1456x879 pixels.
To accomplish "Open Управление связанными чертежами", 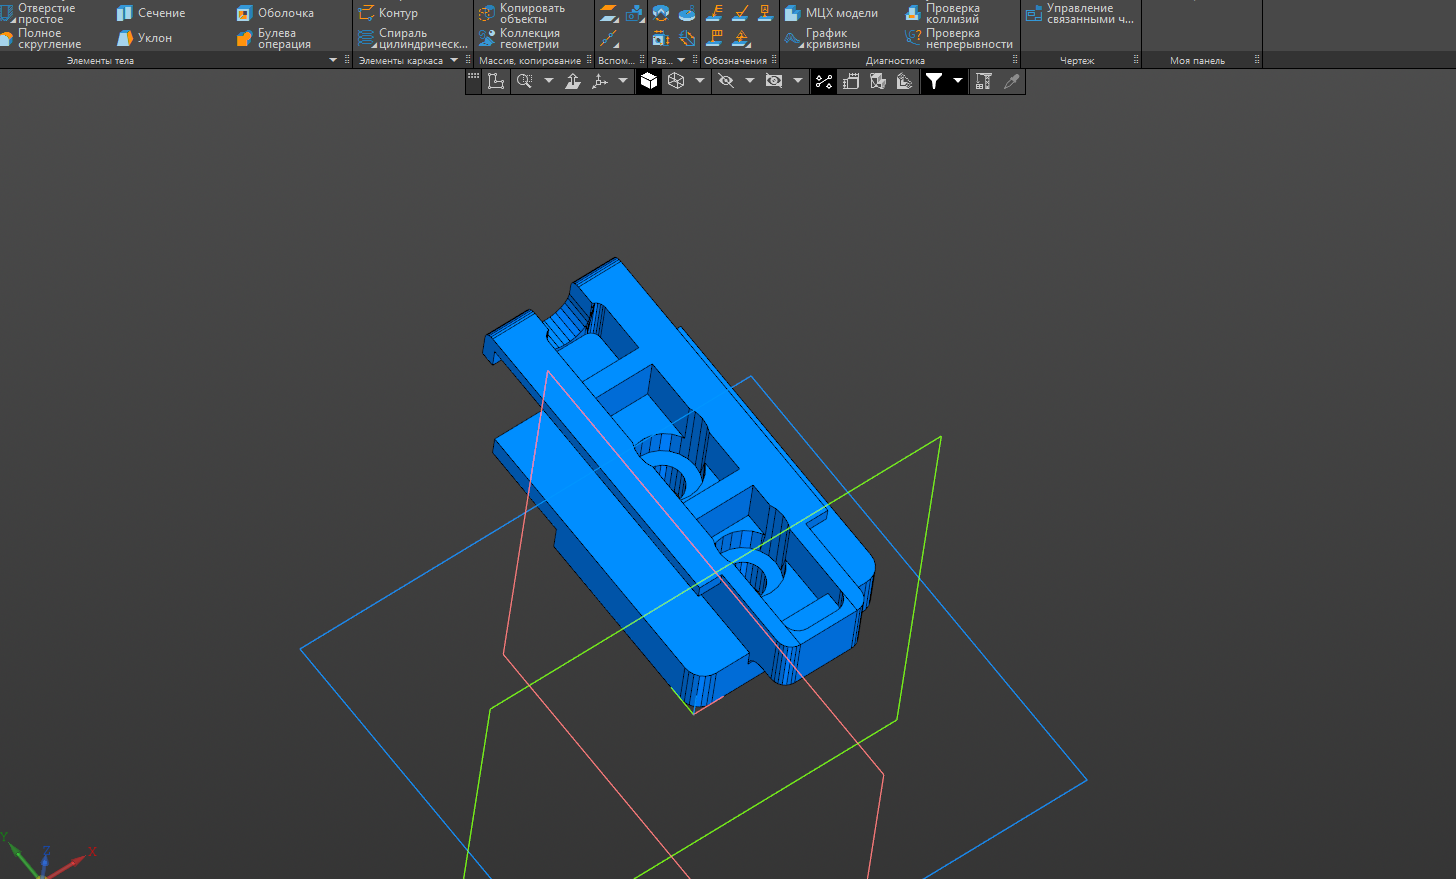I will pos(1080,13).
